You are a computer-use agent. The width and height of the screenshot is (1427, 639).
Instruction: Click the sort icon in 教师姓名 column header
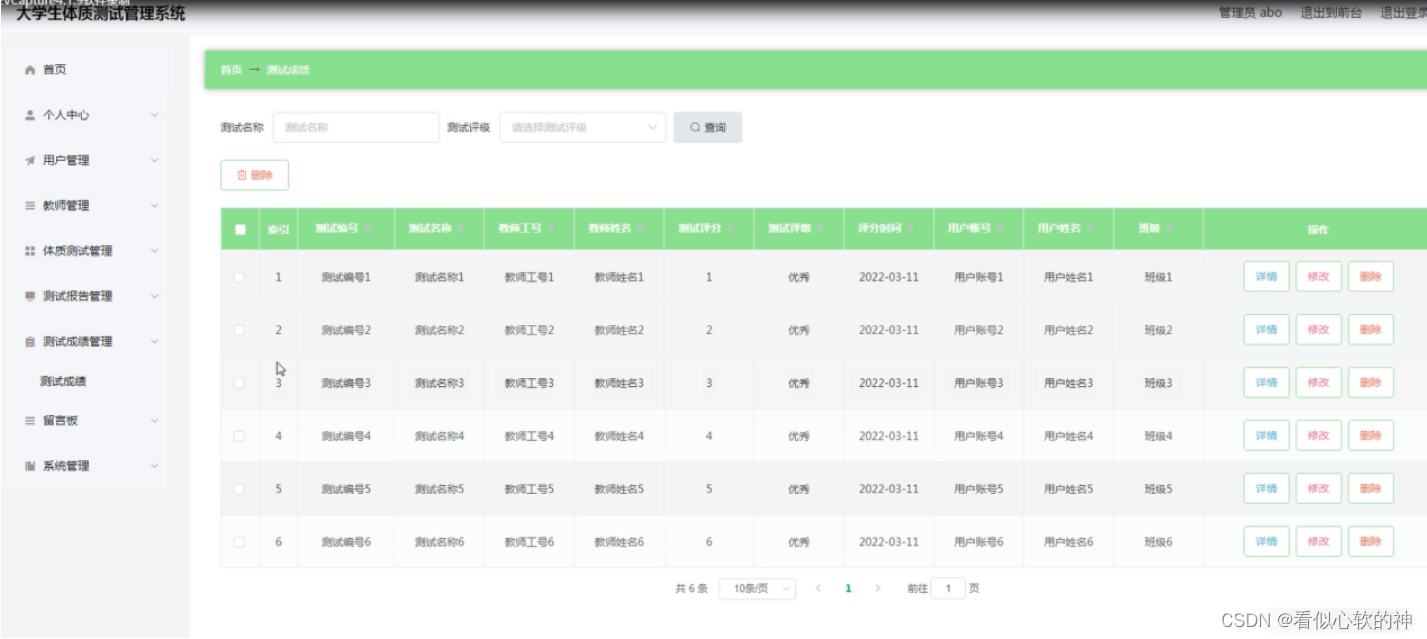pyautogui.click(x=642, y=229)
